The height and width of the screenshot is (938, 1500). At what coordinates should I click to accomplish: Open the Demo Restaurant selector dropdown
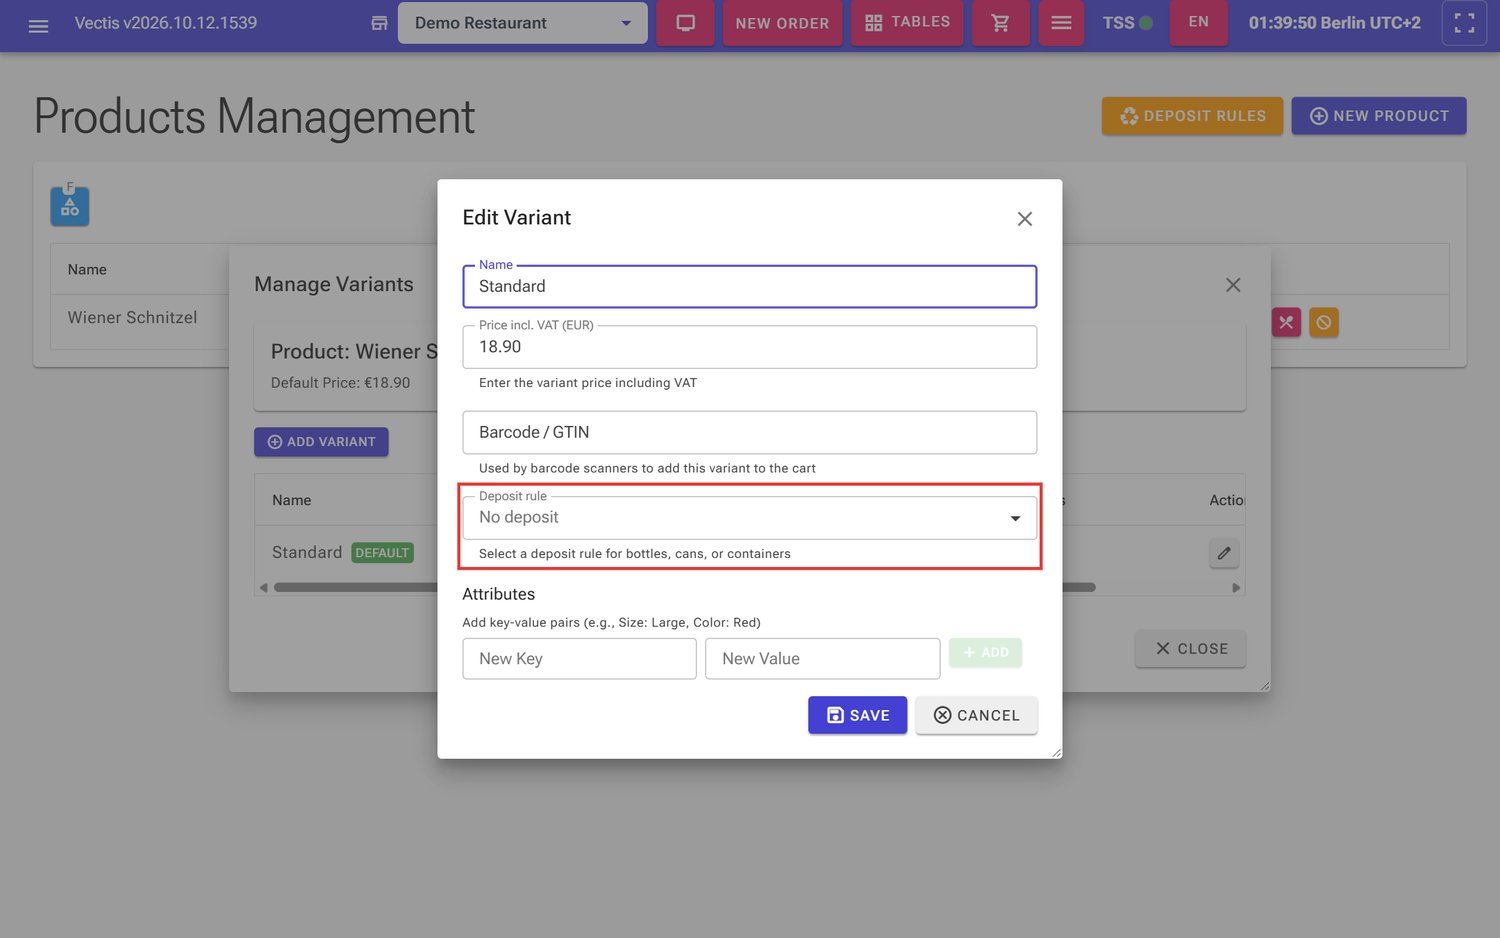pos(522,23)
